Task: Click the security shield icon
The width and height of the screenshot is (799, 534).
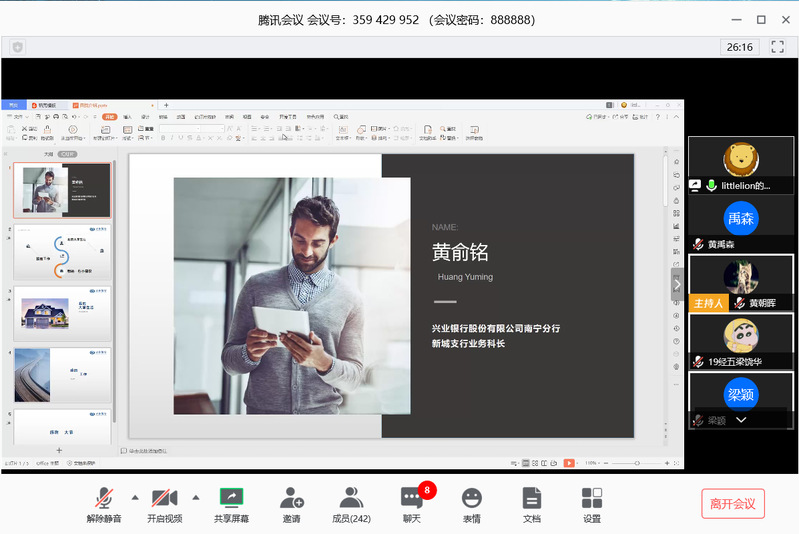Action: (18, 47)
